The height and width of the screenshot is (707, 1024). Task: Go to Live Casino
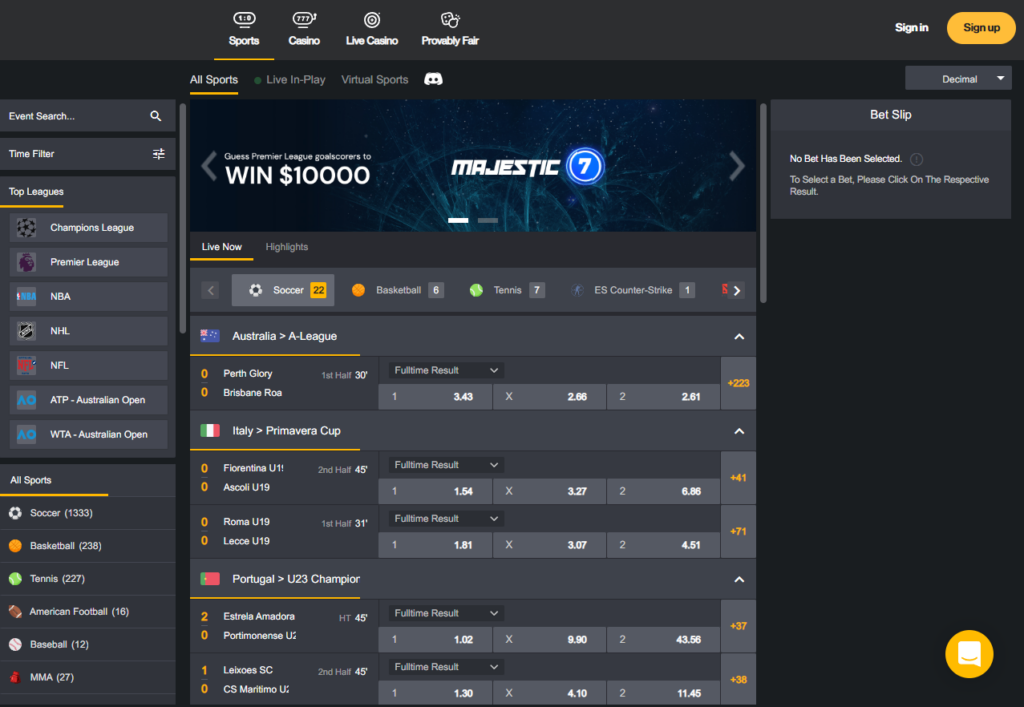coord(372,29)
